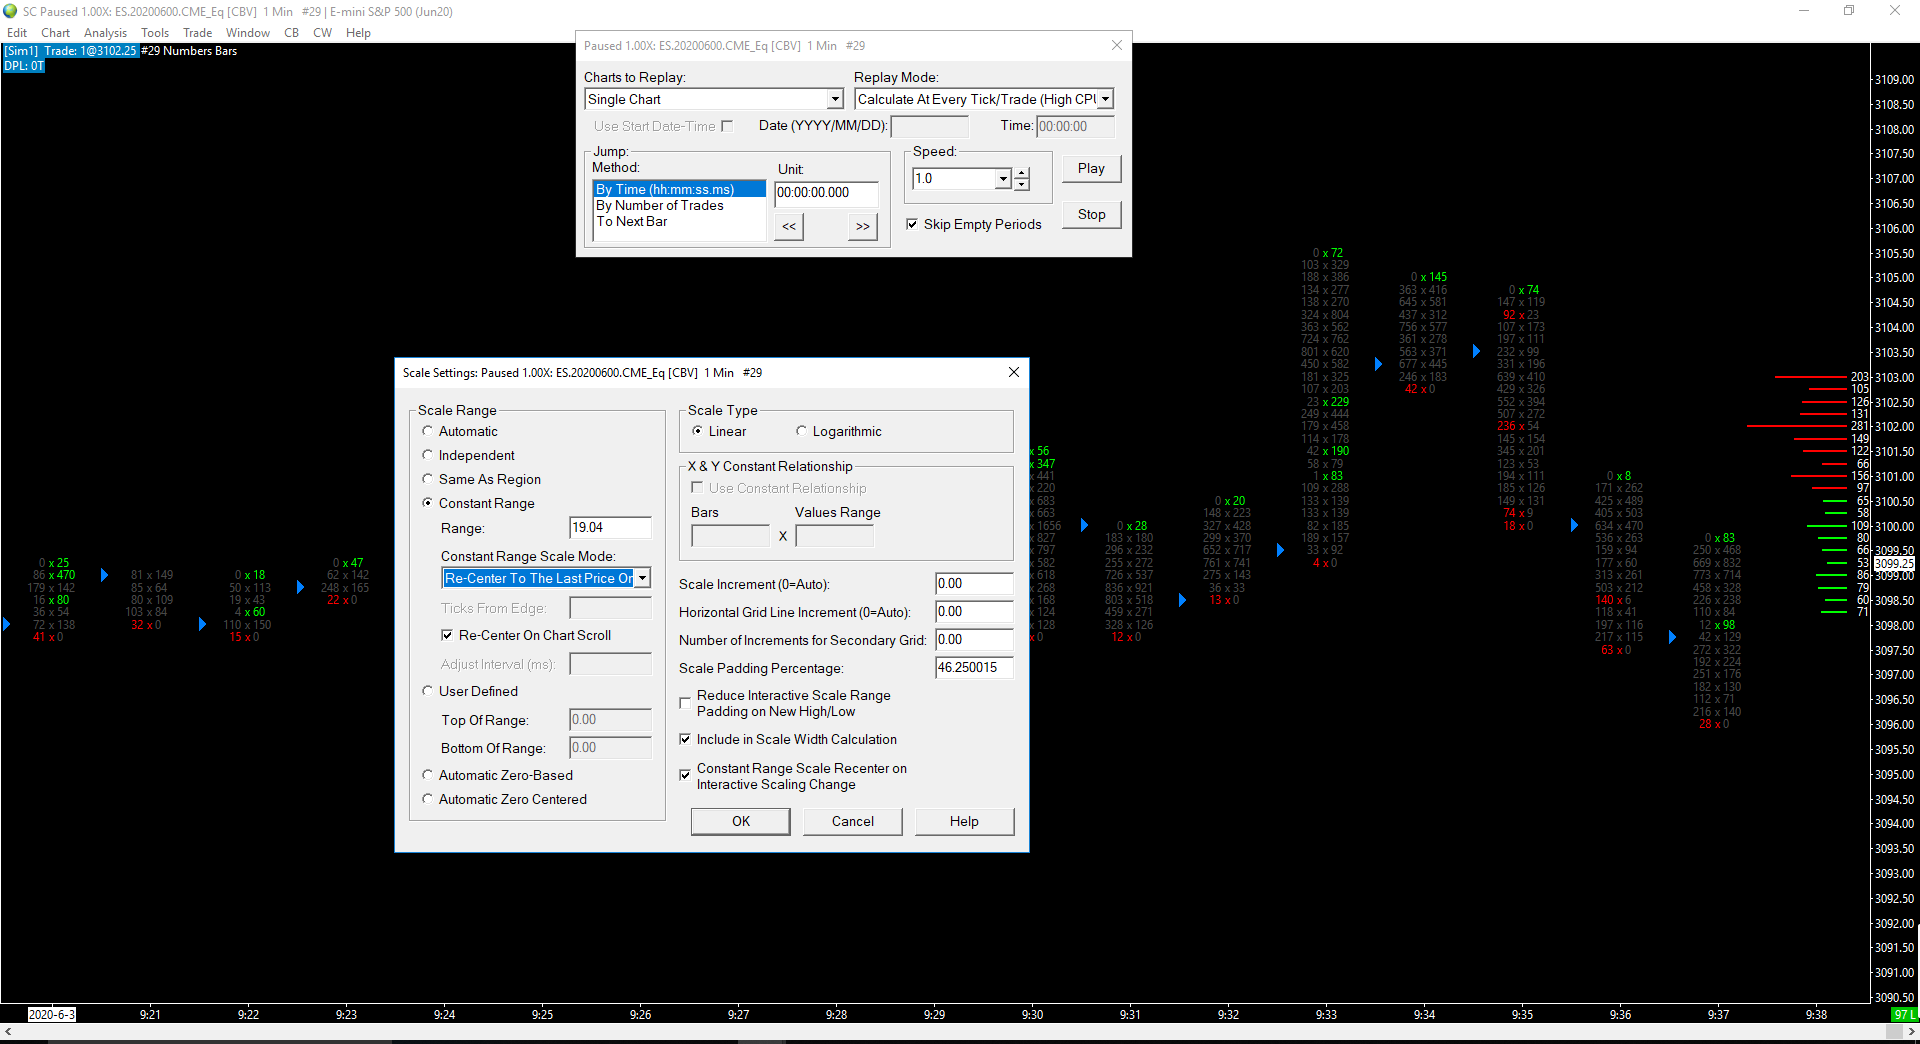Expand the Replay Mode dropdown
Image resolution: width=1920 pixels, height=1044 pixels.
pos(1105,99)
